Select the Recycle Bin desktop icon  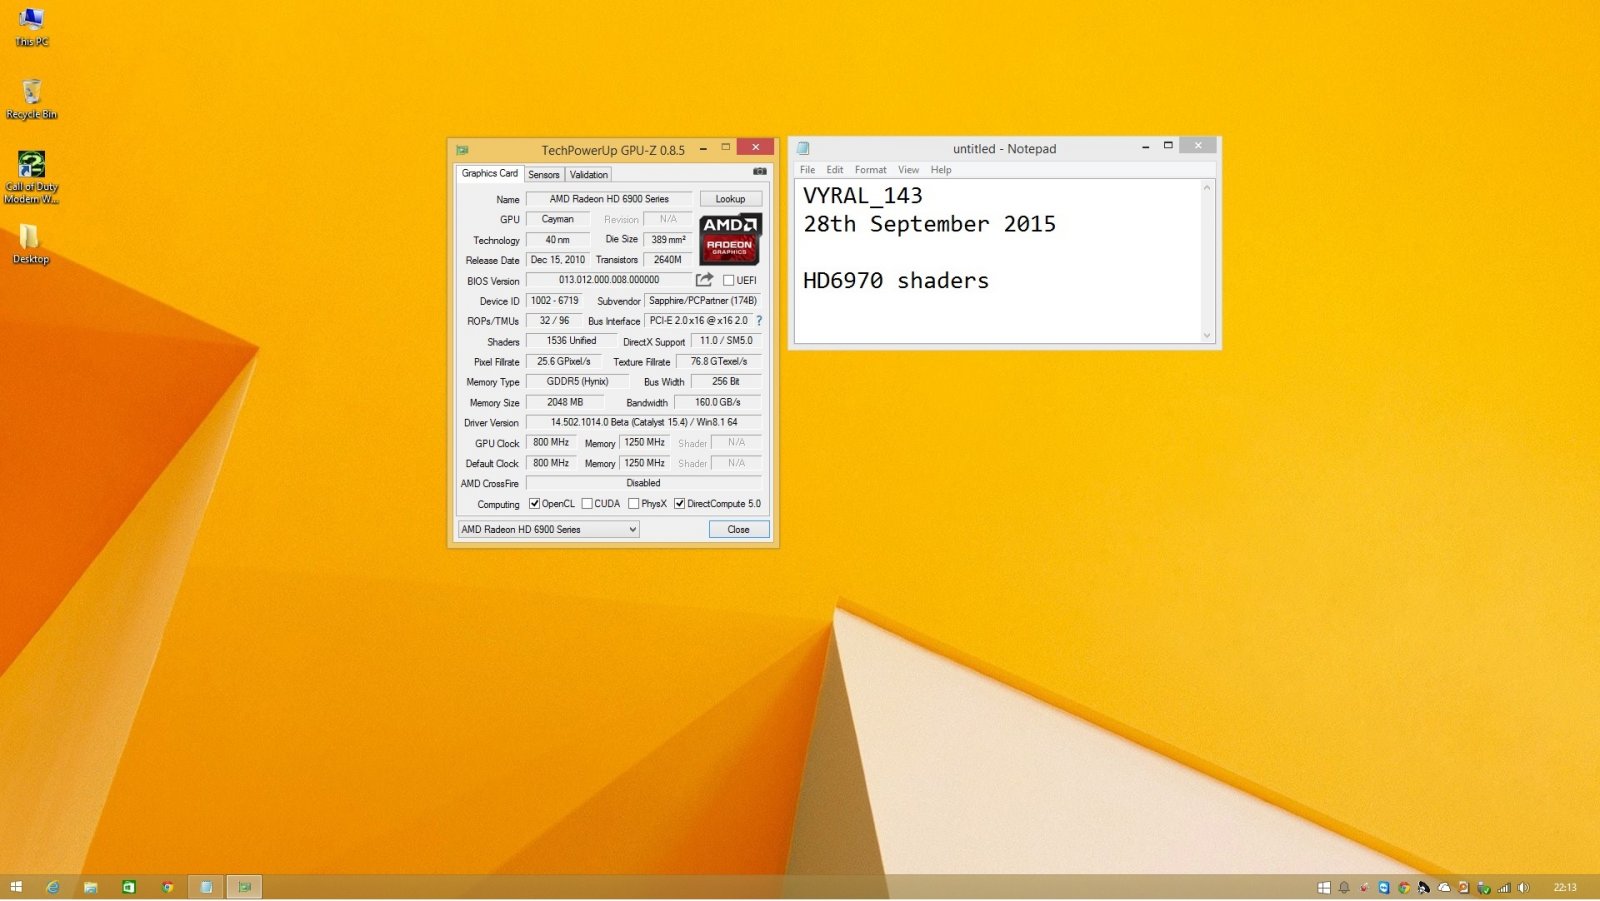(x=31, y=99)
